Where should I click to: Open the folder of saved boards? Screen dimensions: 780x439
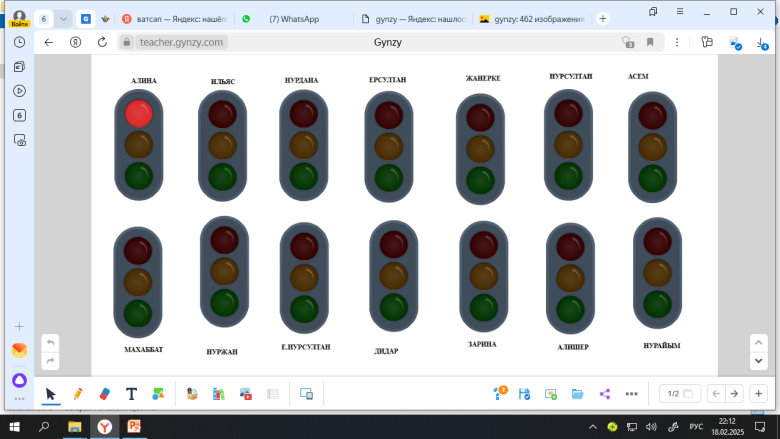click(578, 394)
